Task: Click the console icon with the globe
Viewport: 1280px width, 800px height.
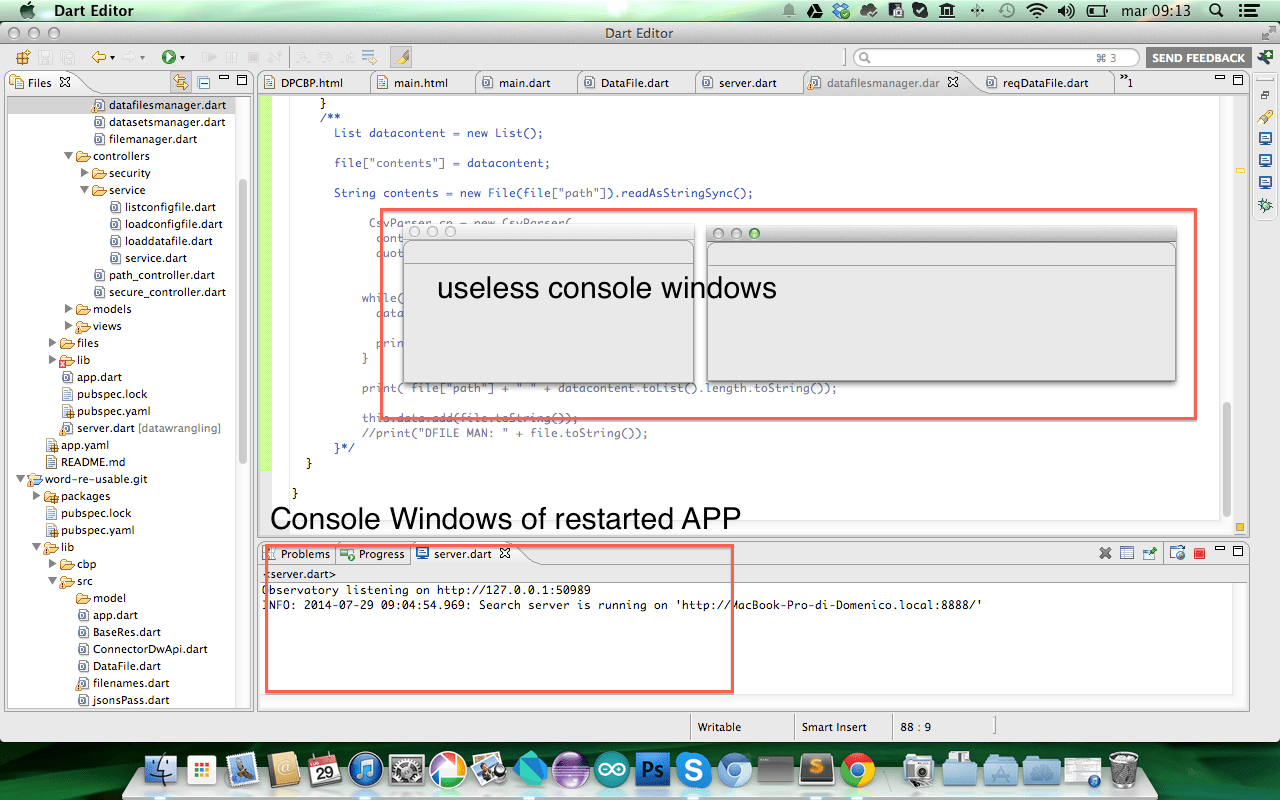Action: (1177, 553)
